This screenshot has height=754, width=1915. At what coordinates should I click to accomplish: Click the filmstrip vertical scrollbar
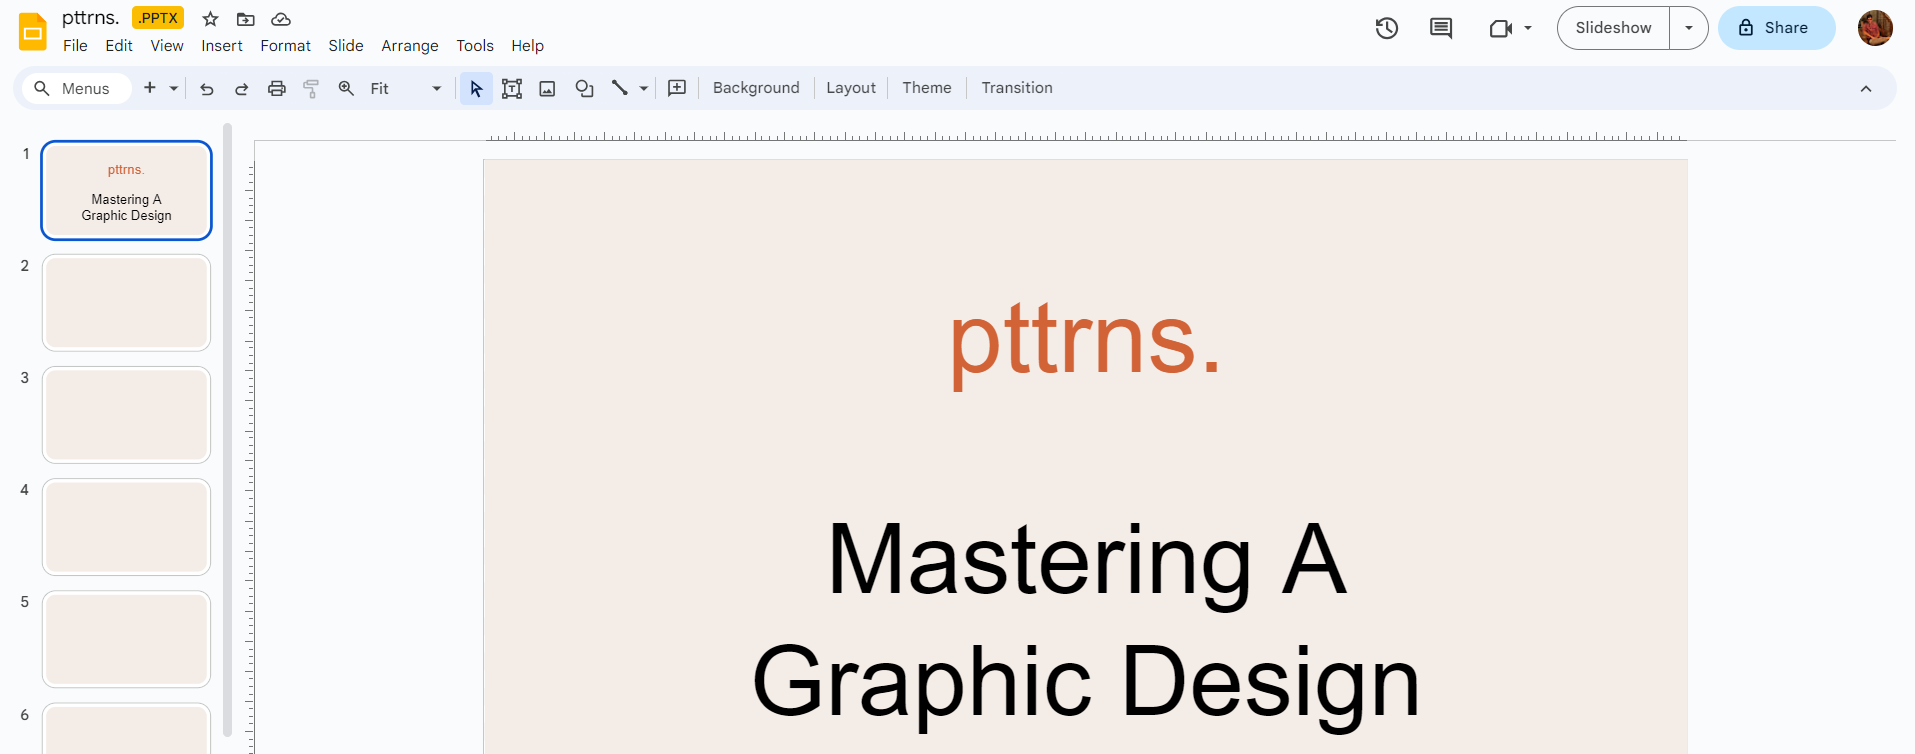[227, 430]
